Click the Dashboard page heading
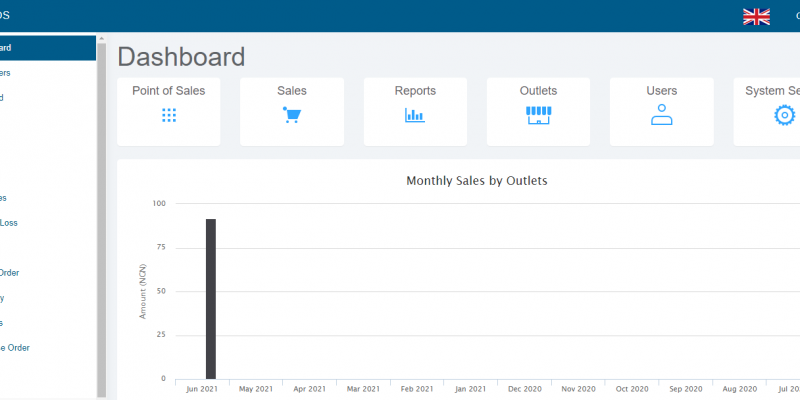The width and height of the screenshot is (800, 400). coord(181,56)
